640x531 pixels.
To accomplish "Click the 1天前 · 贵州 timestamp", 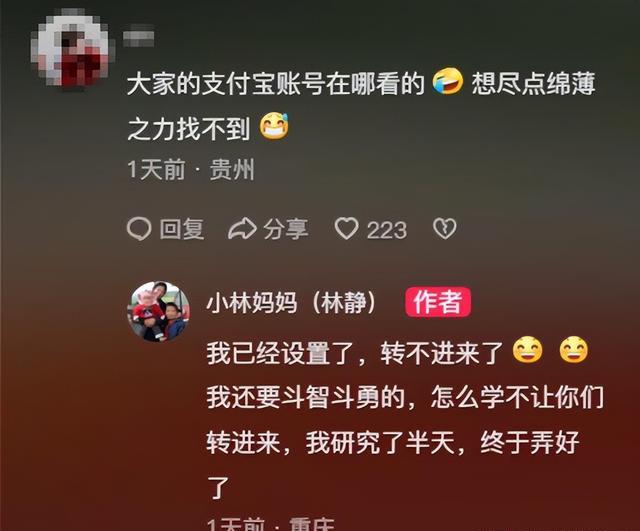I will pos(191,170).
